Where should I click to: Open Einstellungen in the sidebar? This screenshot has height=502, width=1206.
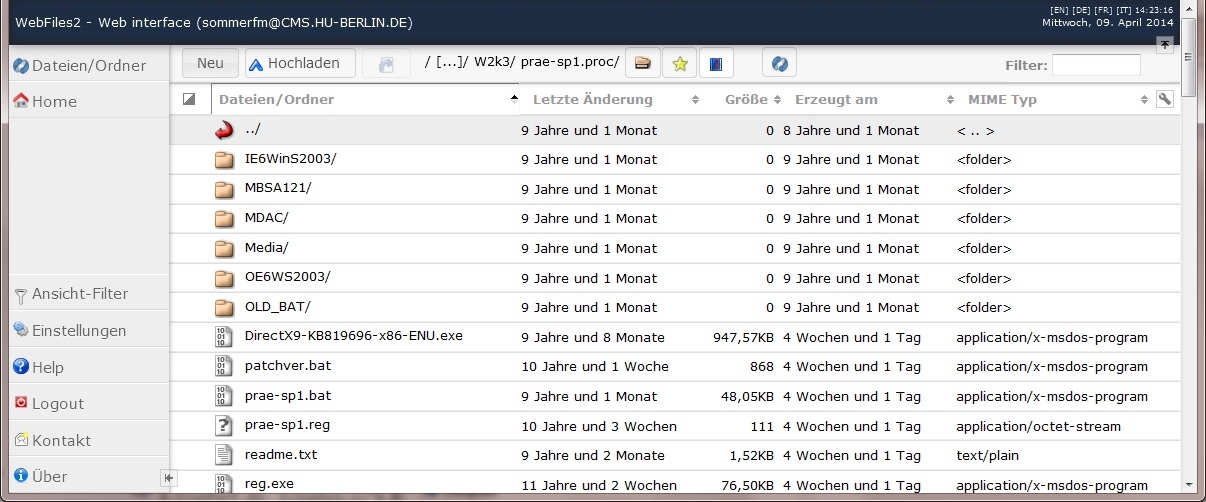[x=79, y=331]
